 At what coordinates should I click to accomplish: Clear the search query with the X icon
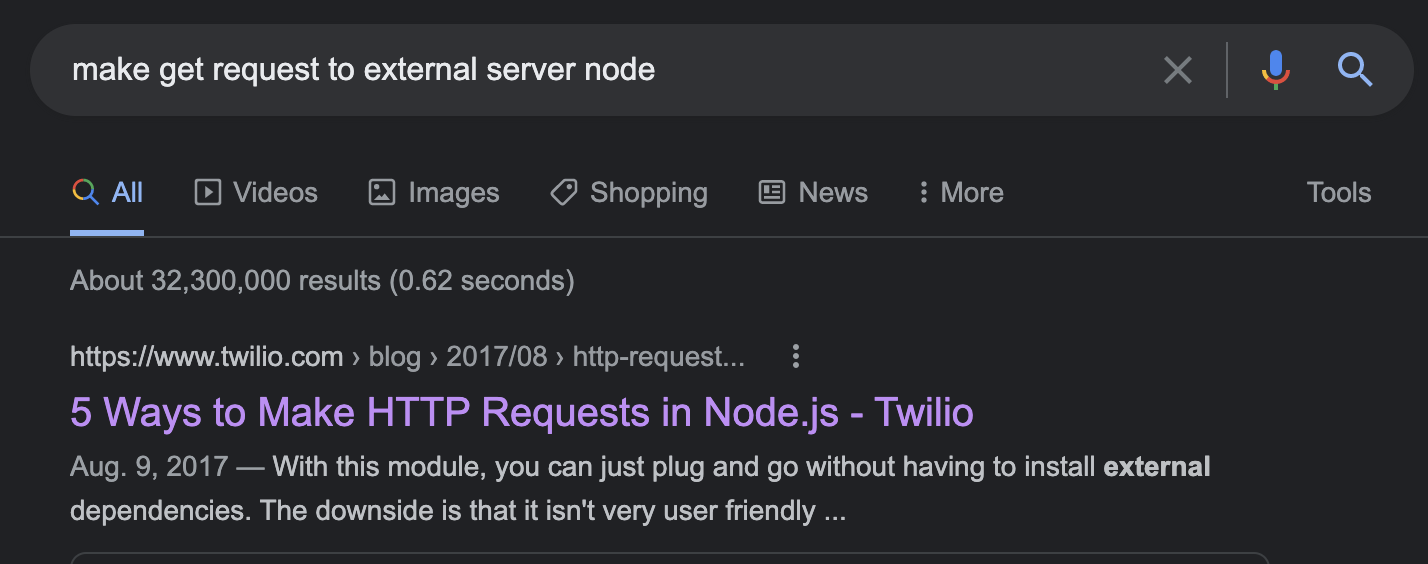coord(1178,70)
